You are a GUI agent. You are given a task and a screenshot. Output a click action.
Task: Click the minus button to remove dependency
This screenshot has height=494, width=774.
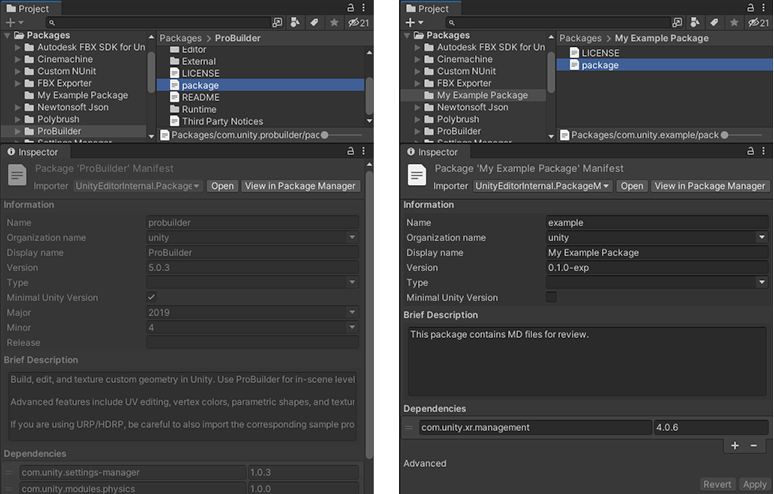(x=754, y=445)
